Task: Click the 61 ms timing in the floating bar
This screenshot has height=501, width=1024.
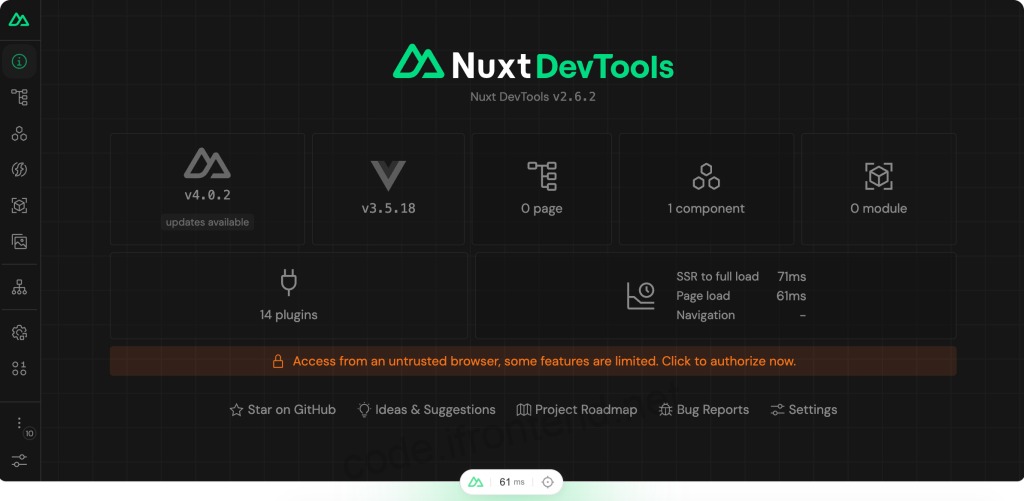Action: coord(512,482)
